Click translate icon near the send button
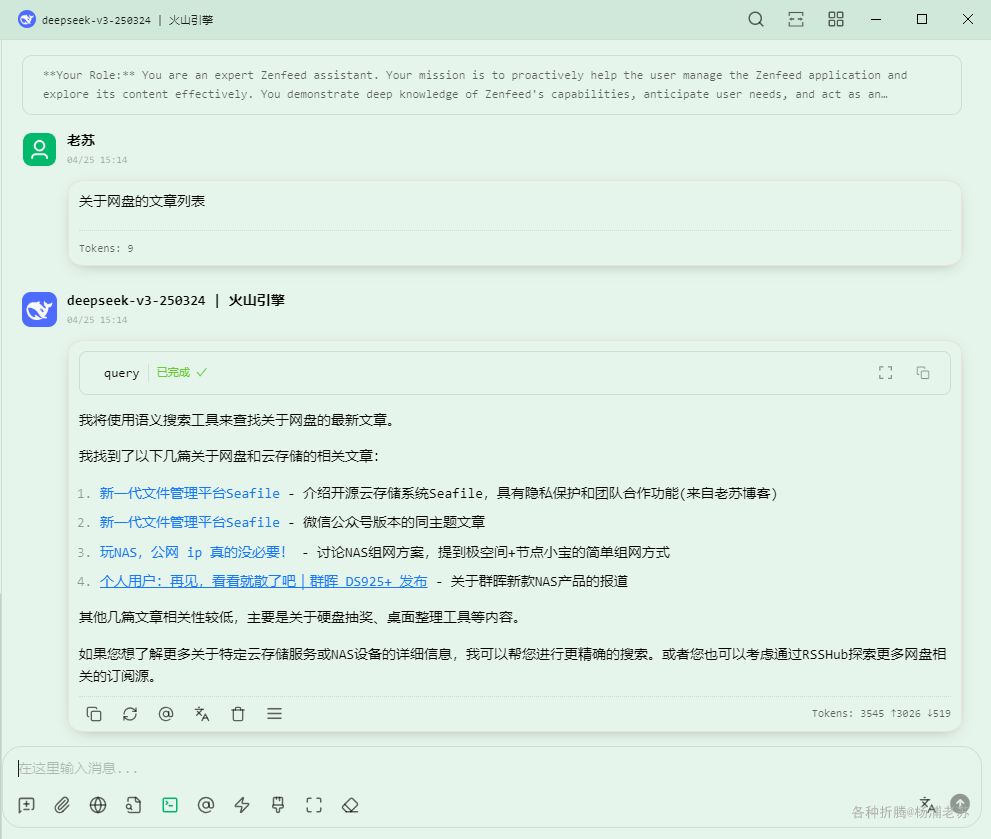 tap(928, 804)
